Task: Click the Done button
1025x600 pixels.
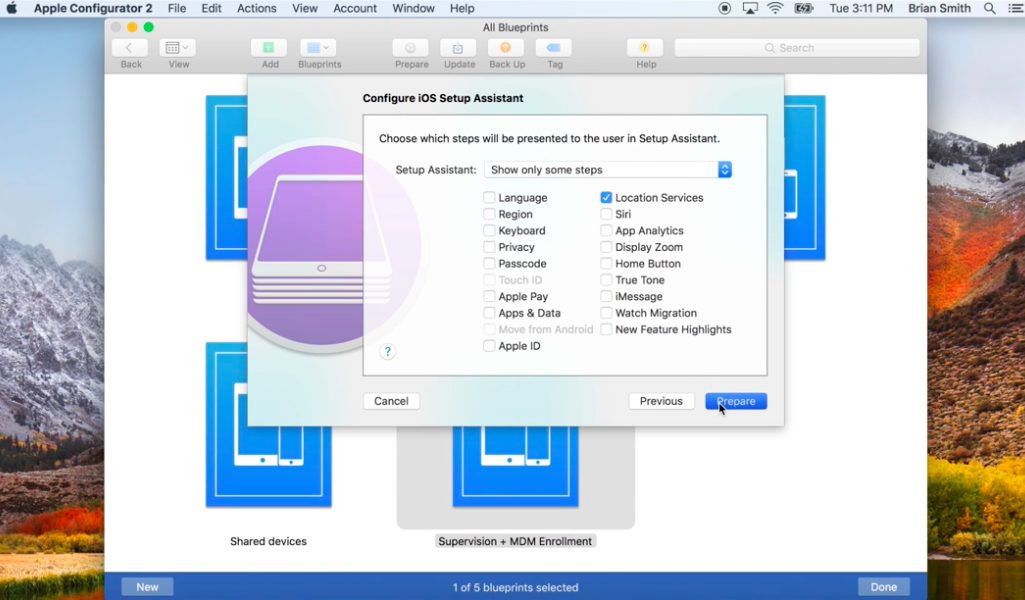Action: [884, 587]
